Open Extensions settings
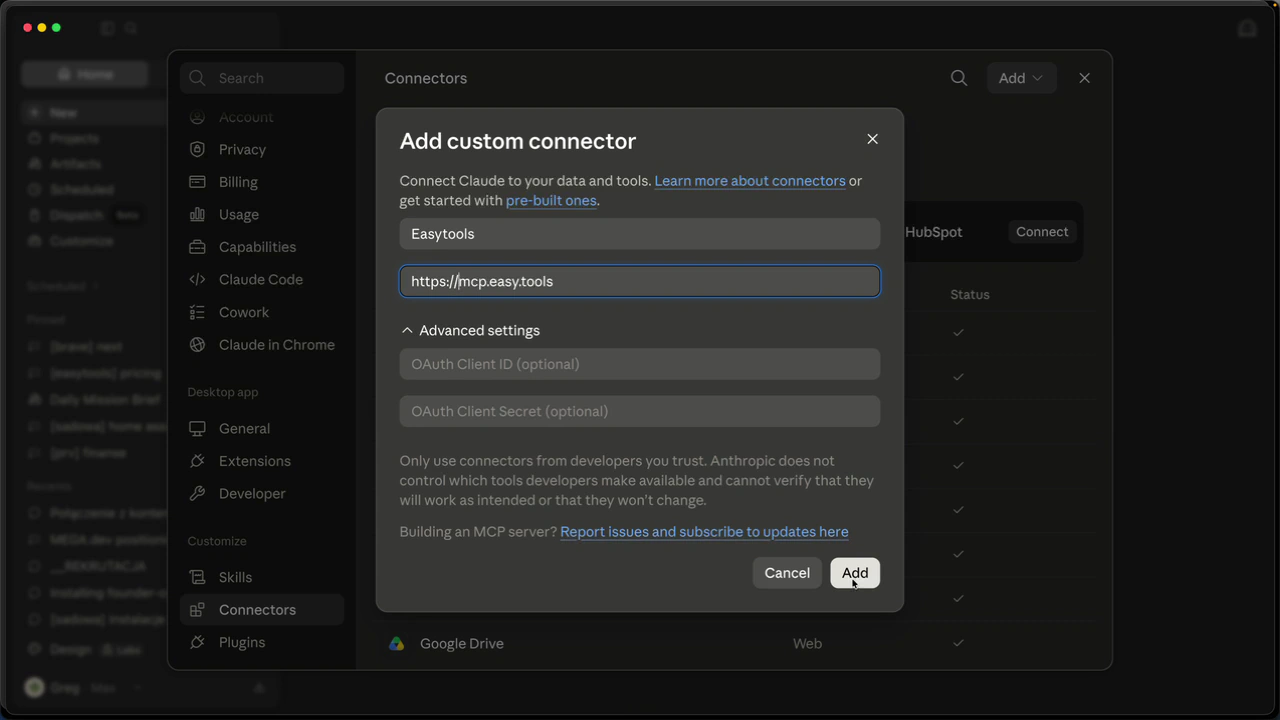The width and height of the screenshot is (1280, 720). point(263,461)
